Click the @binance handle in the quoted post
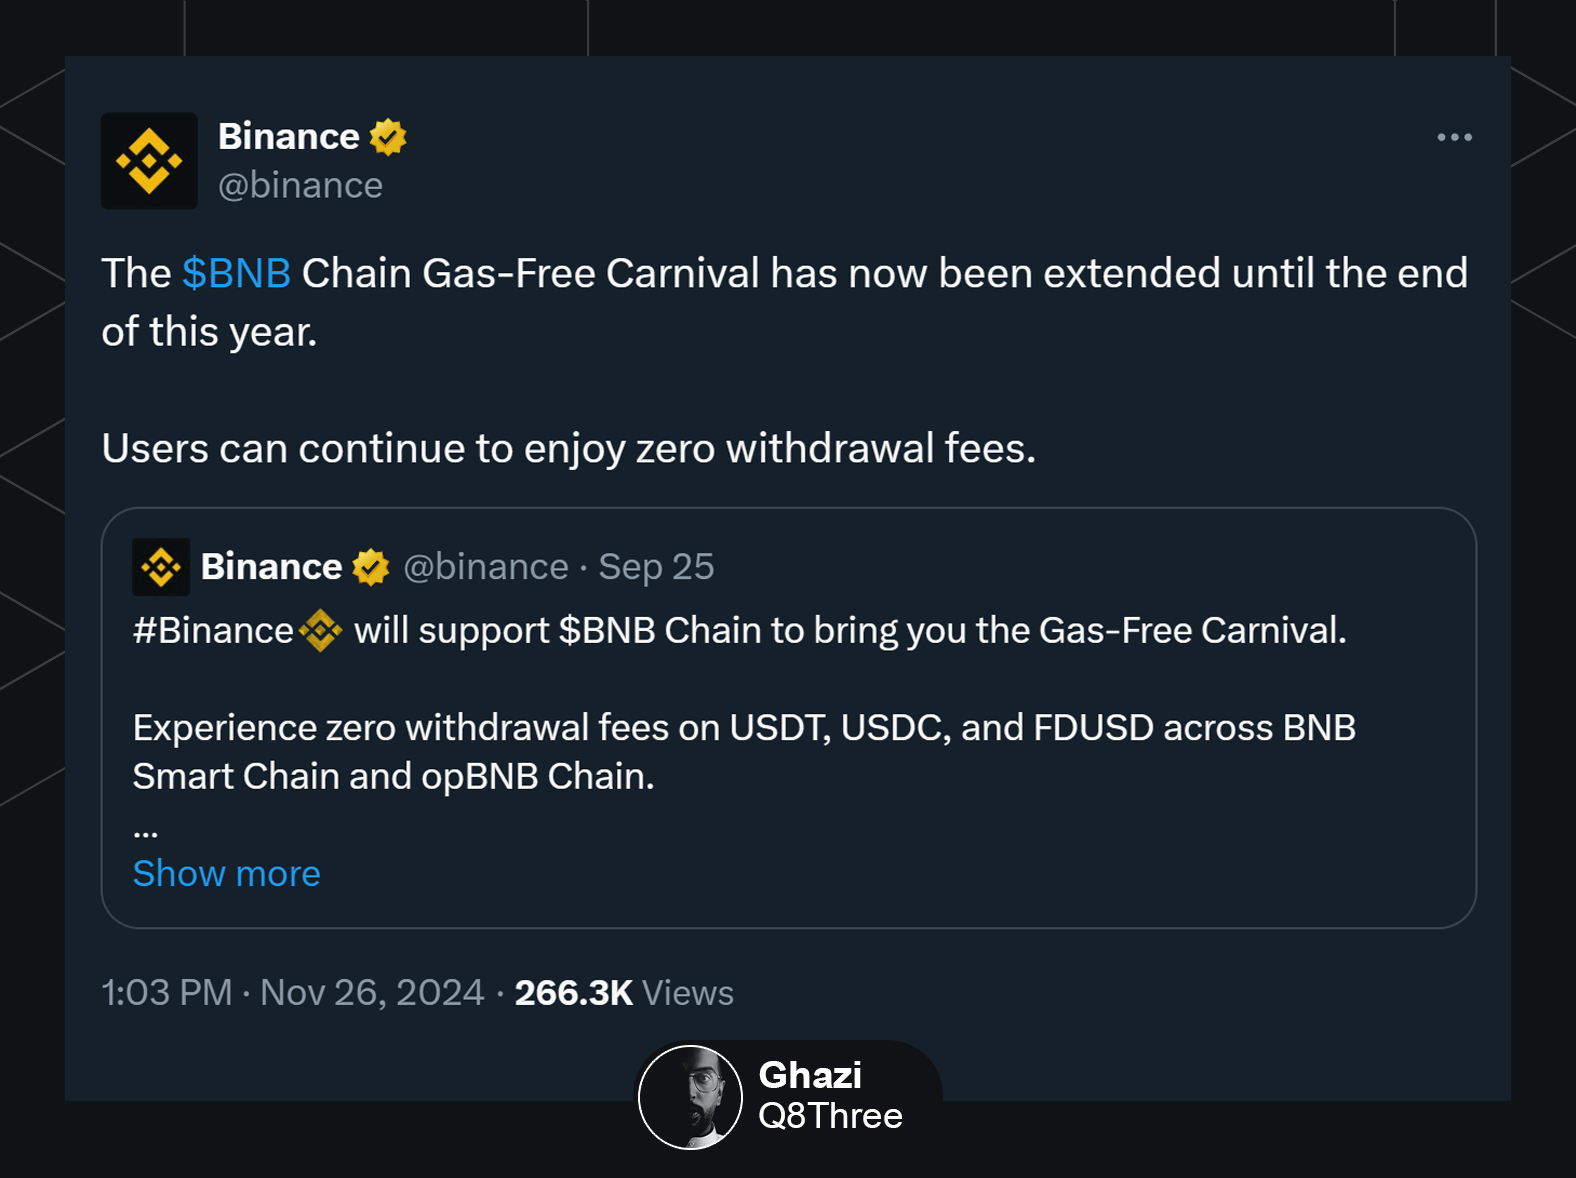 [x=486, y=567]
